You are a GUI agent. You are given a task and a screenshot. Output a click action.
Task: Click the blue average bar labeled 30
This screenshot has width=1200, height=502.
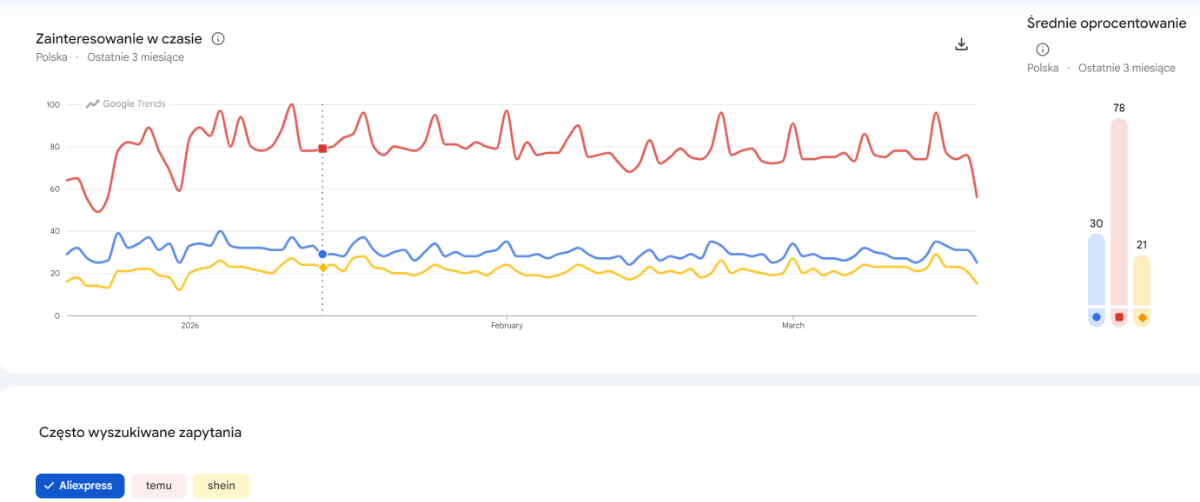coord(1096,268)
